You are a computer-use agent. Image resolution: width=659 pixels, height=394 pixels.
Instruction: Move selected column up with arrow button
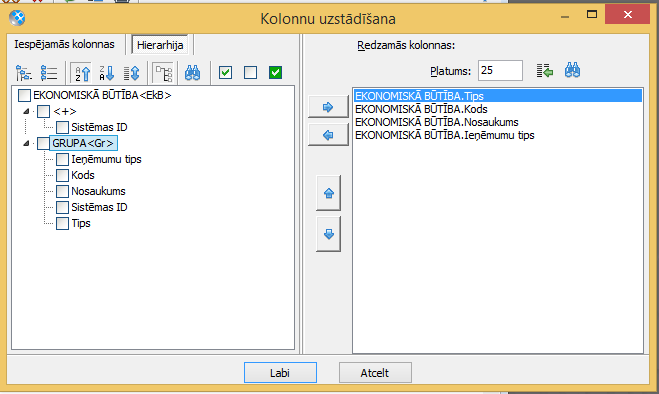coord(329,193)
